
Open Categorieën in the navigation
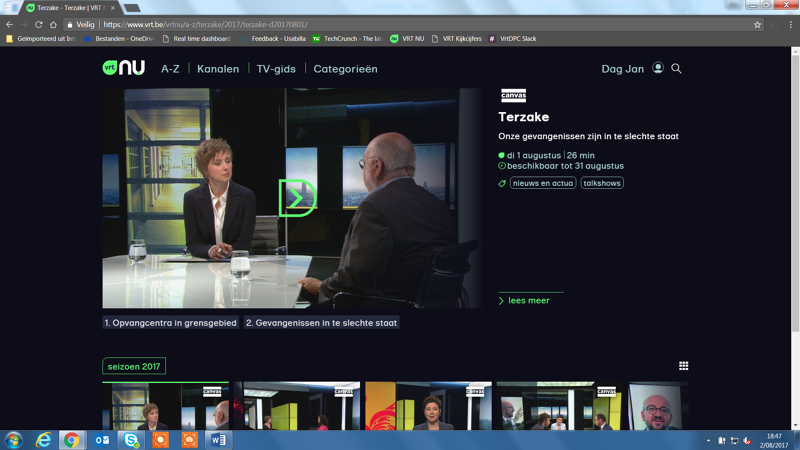[x=345, y=69]
